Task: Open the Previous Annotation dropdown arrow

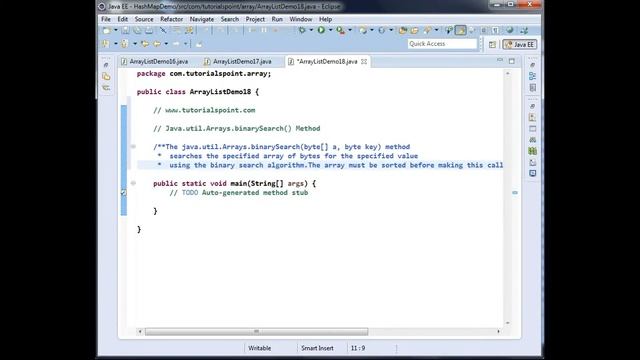Action: [134, 44]
